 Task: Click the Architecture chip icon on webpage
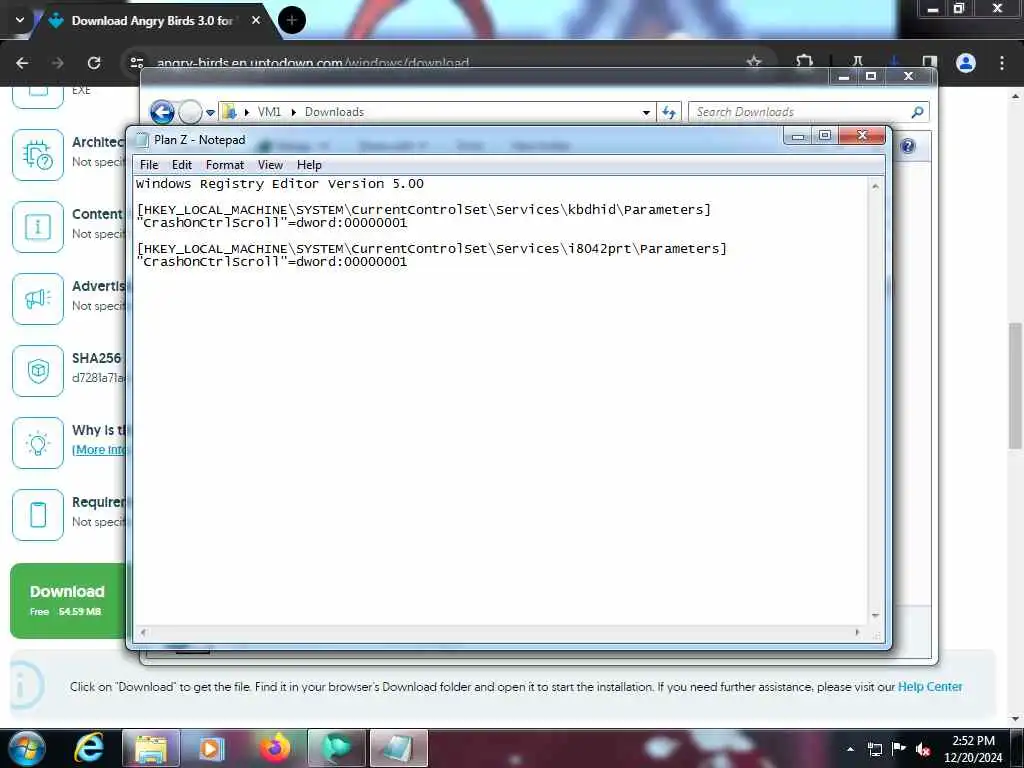pyautogui.click(x=38, y=155)
